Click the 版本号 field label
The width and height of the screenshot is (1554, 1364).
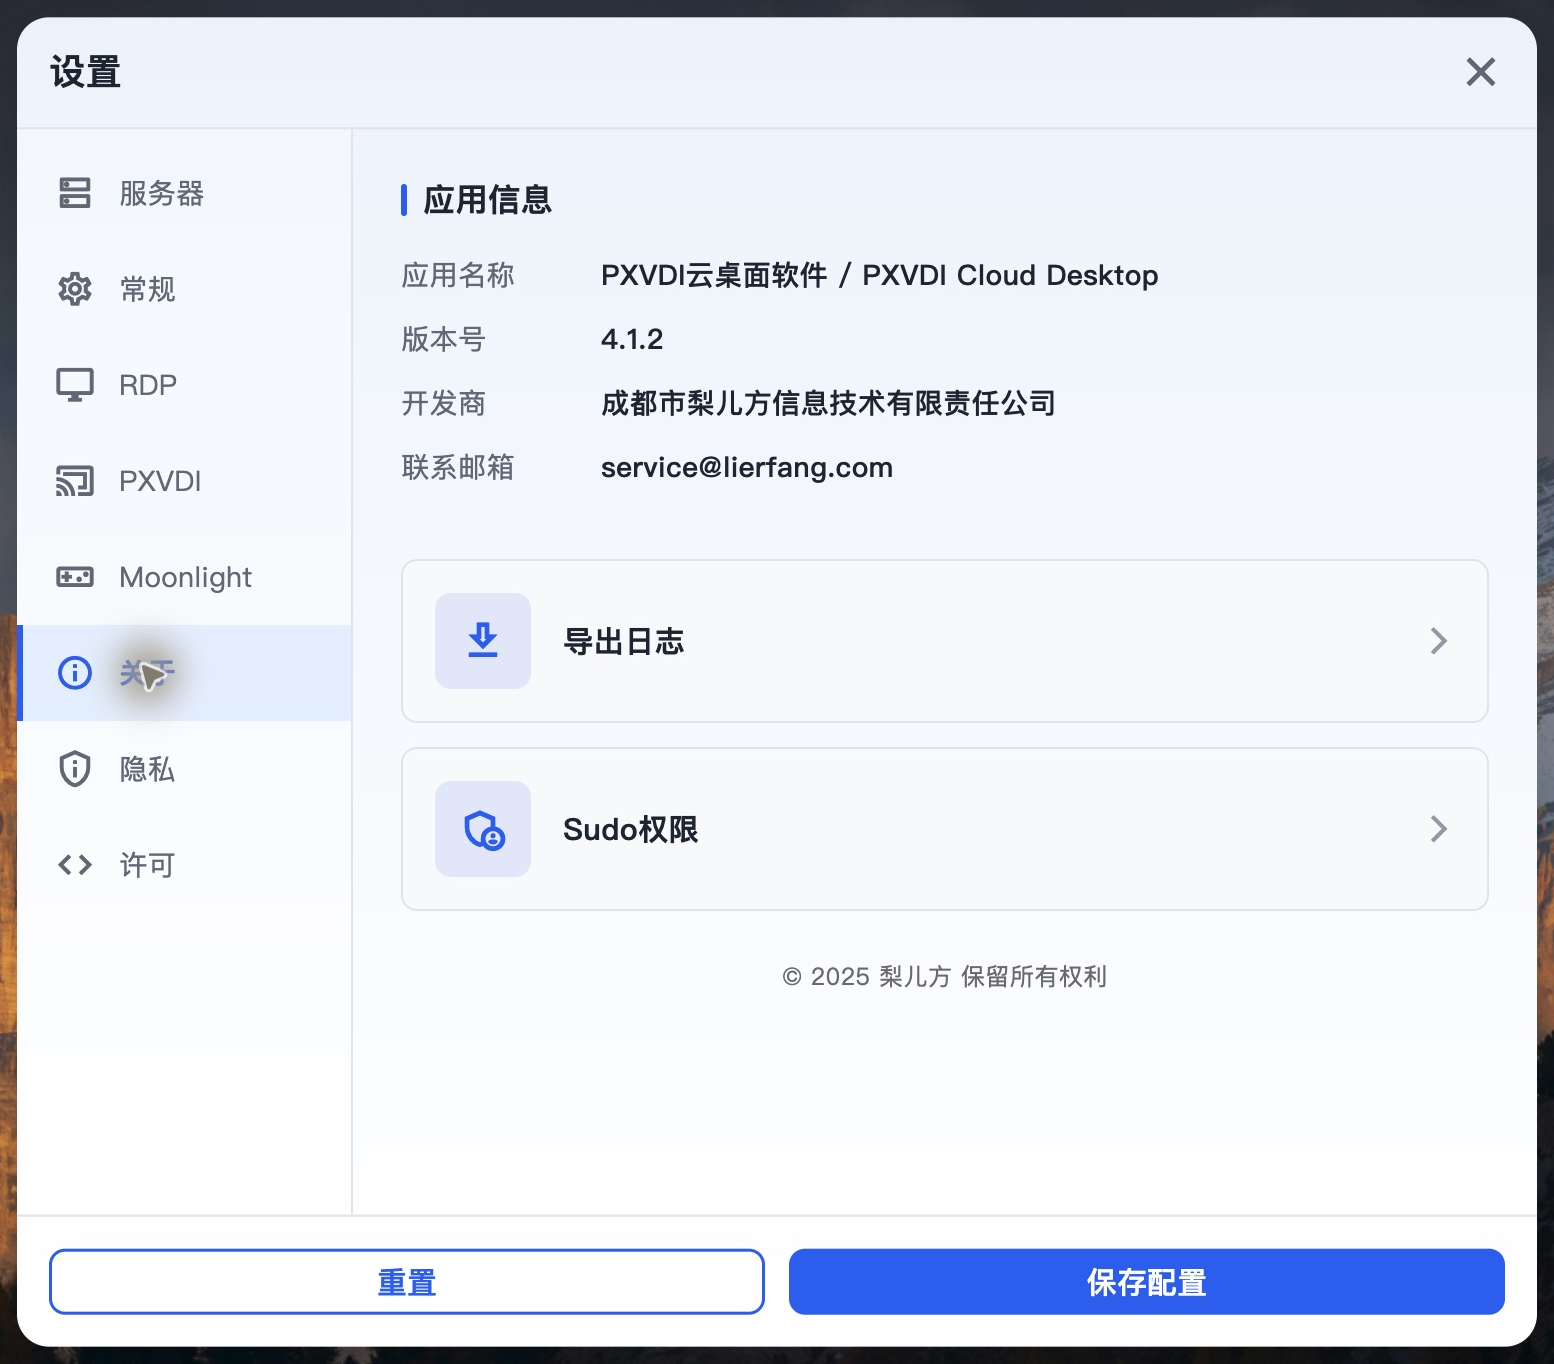[444, 339]
